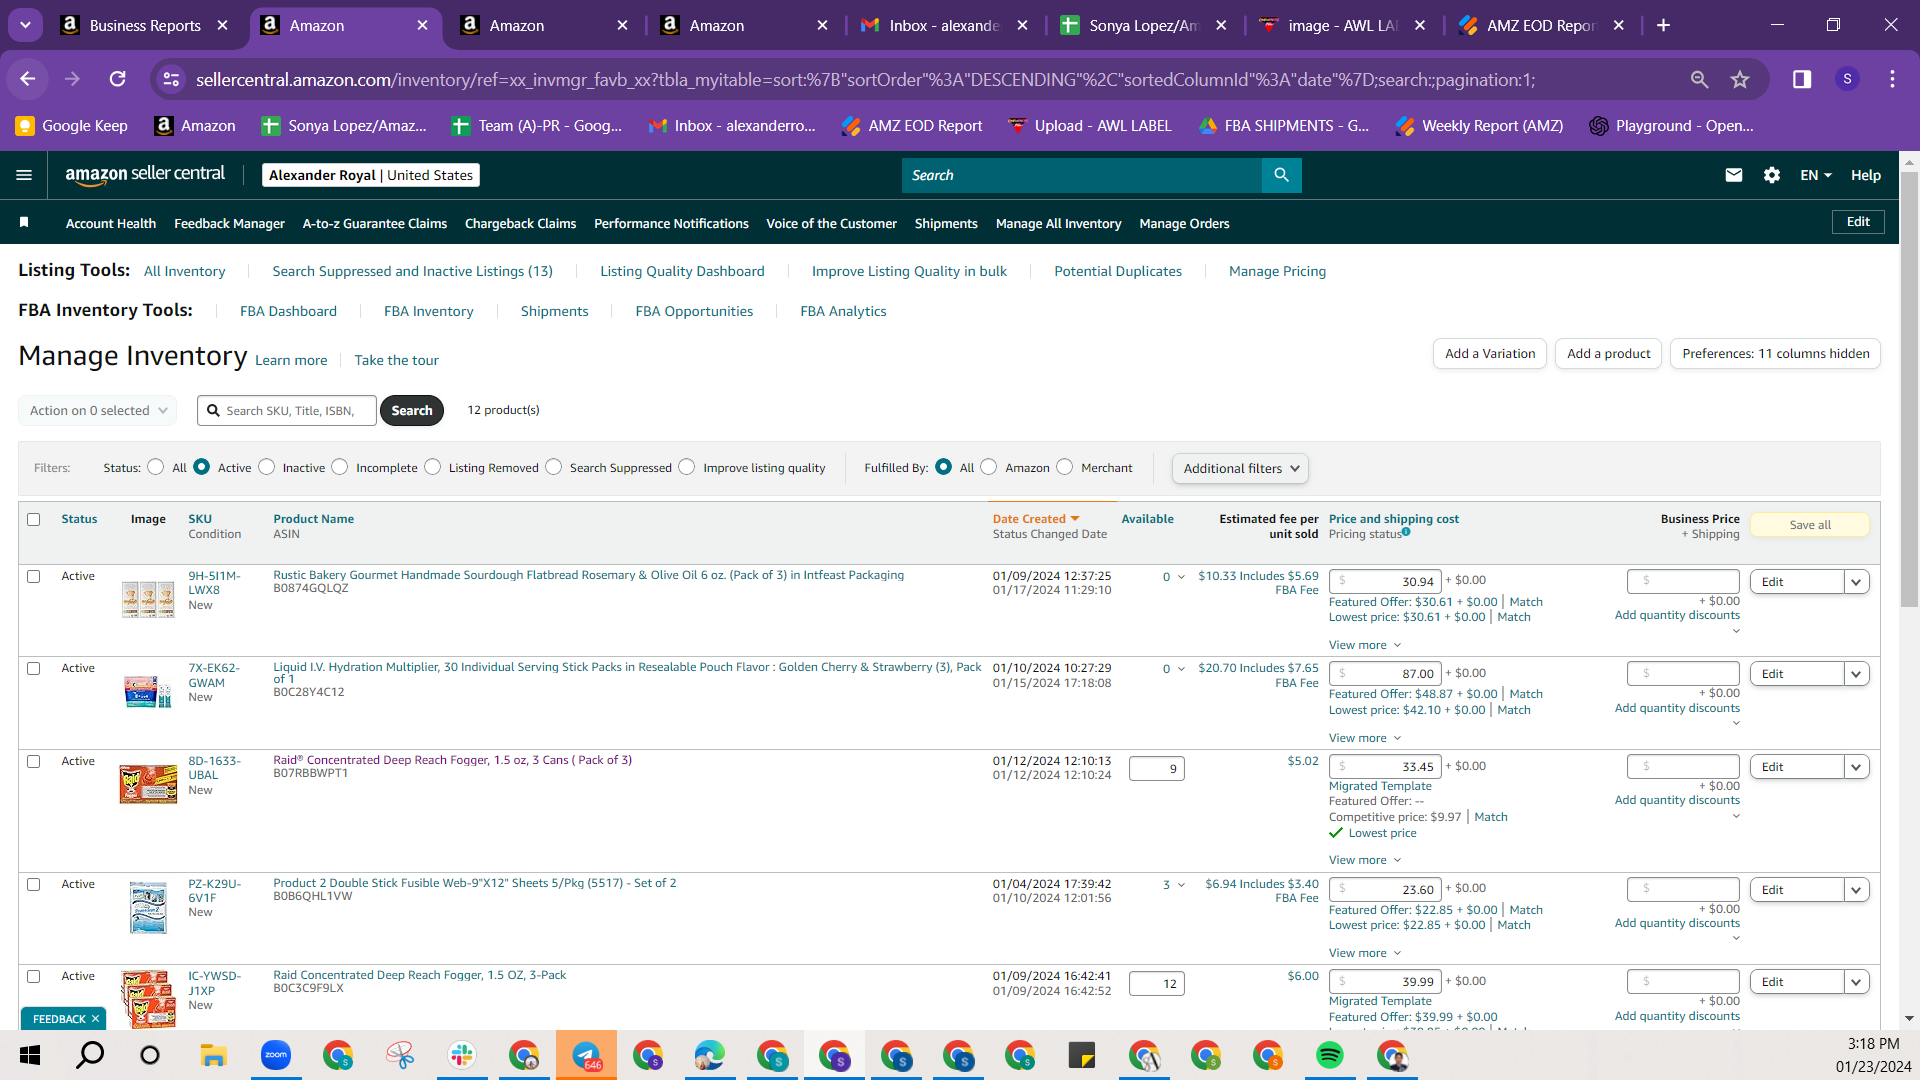This screenshot has width=1920, height=1080.
Task: Open a new browser tab
Action: pyautogui.click(x=1663, y=25)
